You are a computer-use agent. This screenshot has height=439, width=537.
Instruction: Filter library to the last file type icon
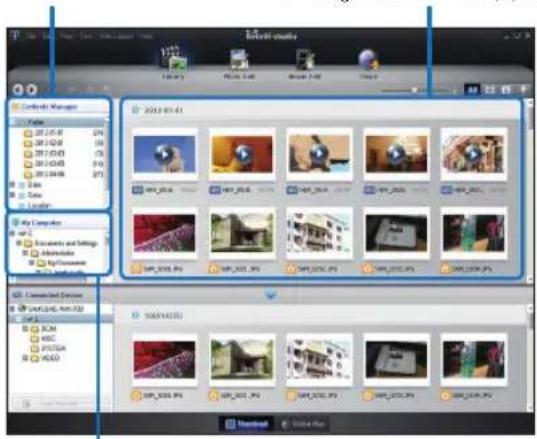click(x=523, y=90)
